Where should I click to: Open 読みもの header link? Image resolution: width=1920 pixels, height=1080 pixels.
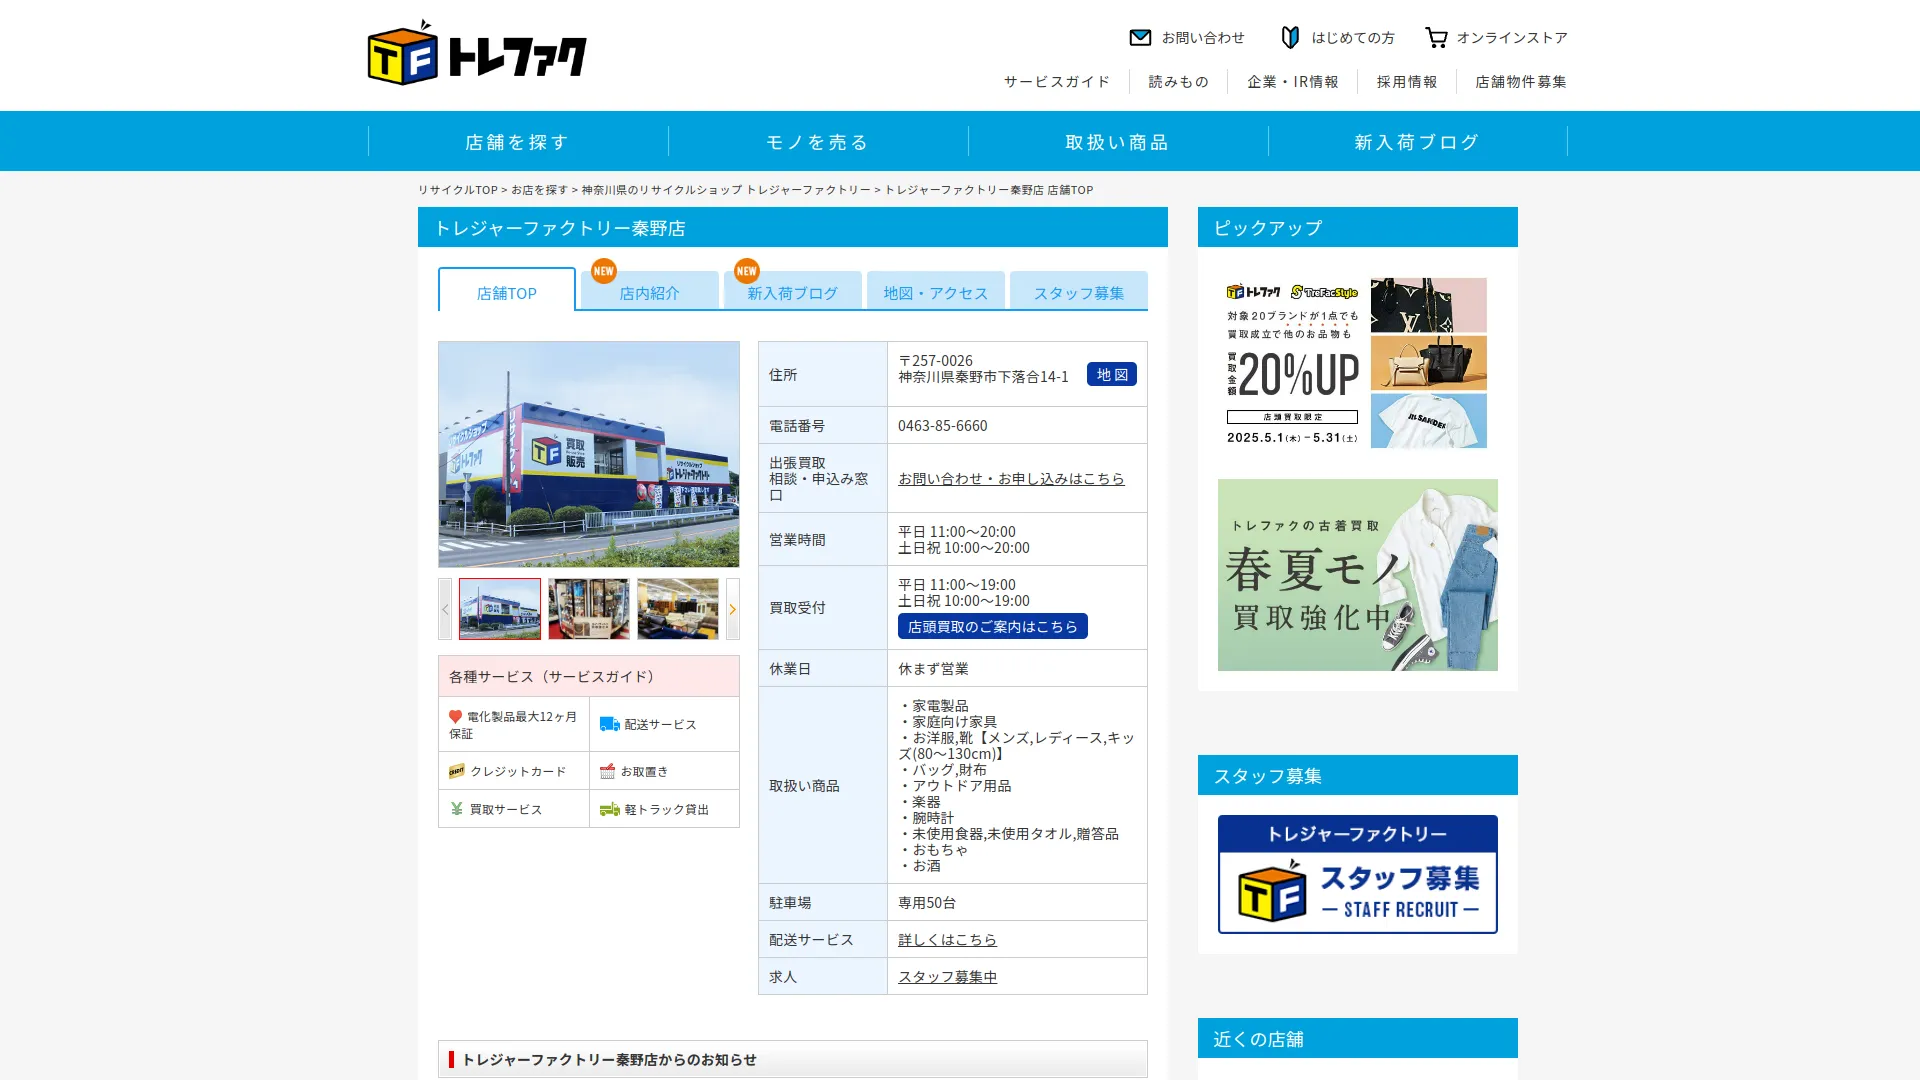pyautogui.click(x=1179, y=81)
